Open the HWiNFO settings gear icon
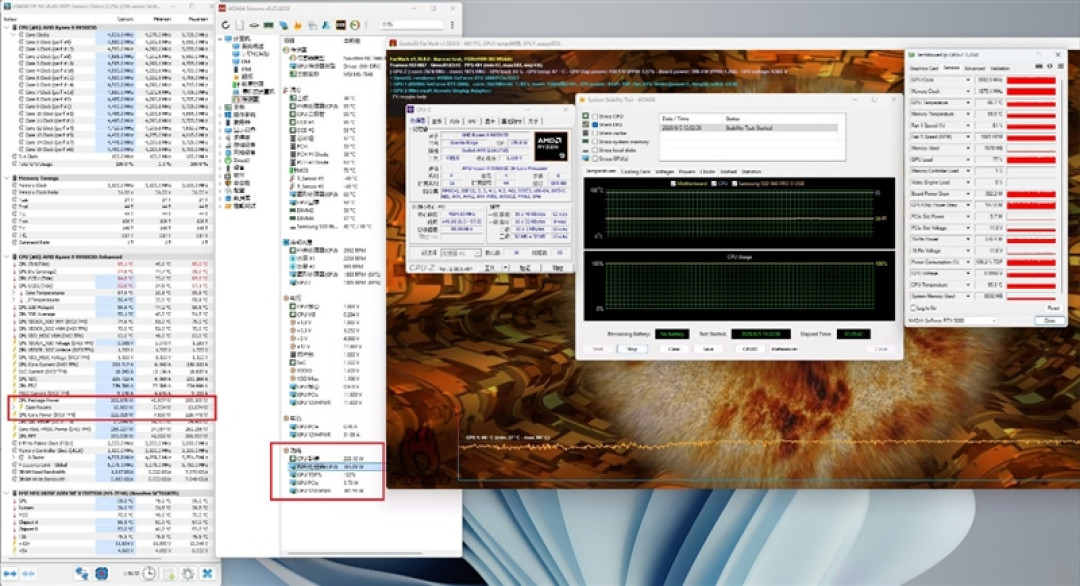1080x586 pixels. point(187,574)
